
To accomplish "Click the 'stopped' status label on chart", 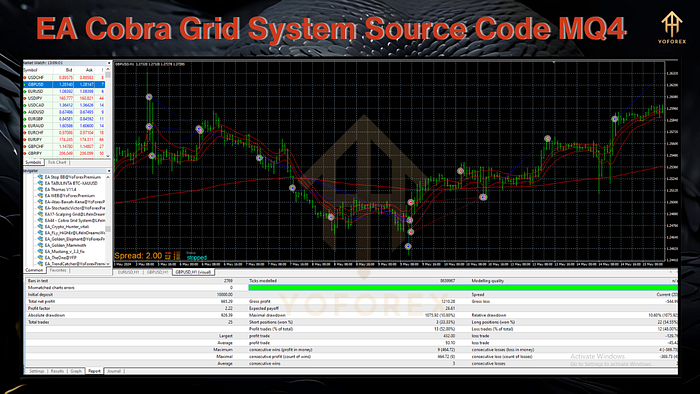I will click(x=197, y=258).
